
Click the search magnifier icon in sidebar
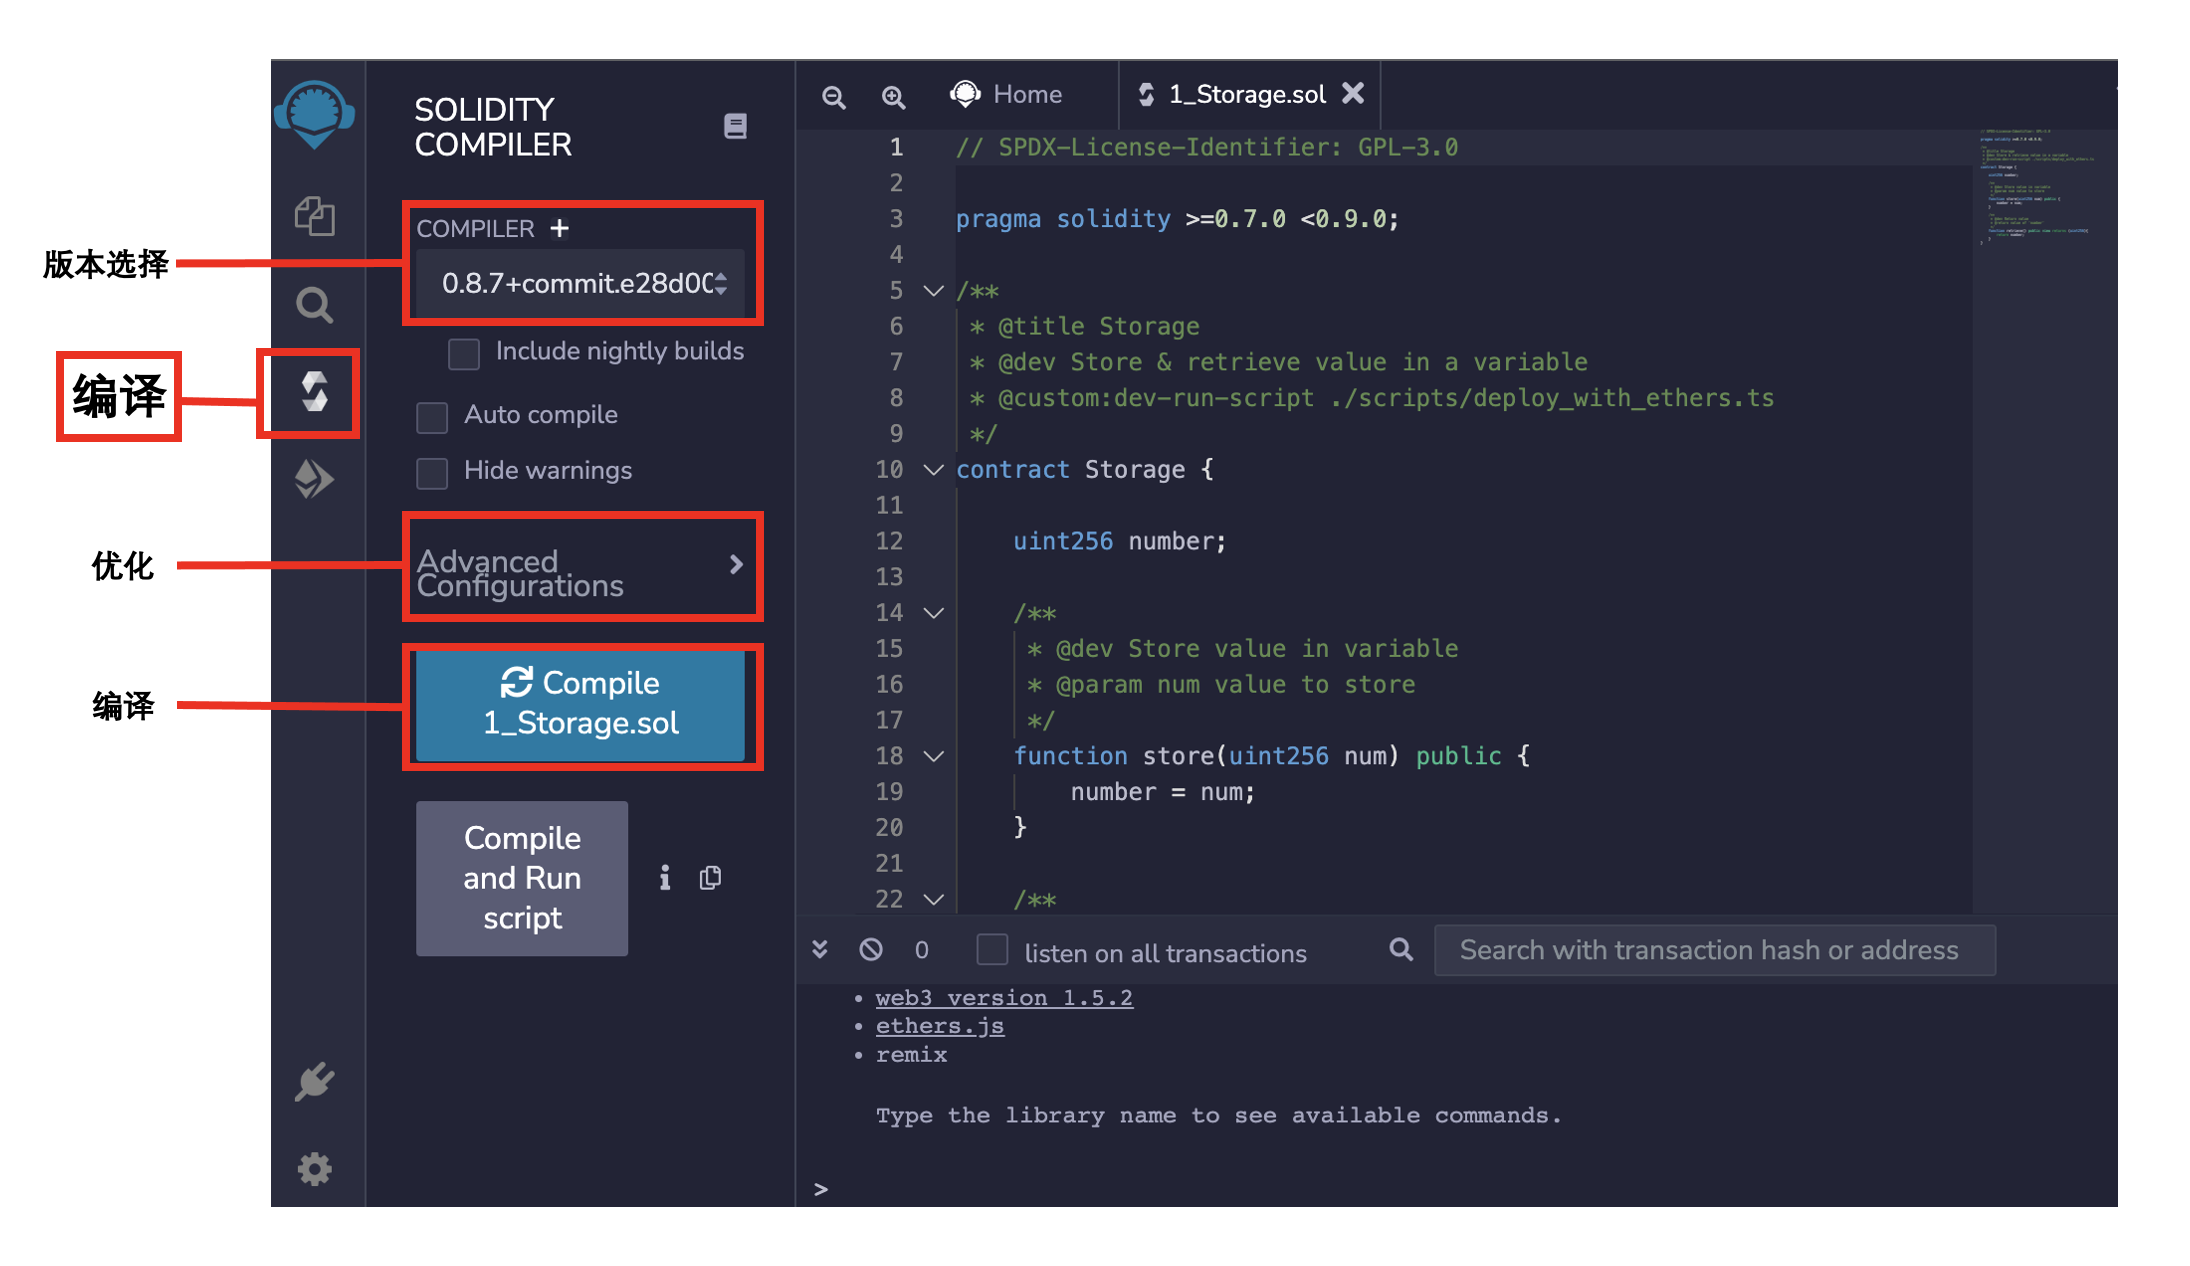tap(314, 301)
